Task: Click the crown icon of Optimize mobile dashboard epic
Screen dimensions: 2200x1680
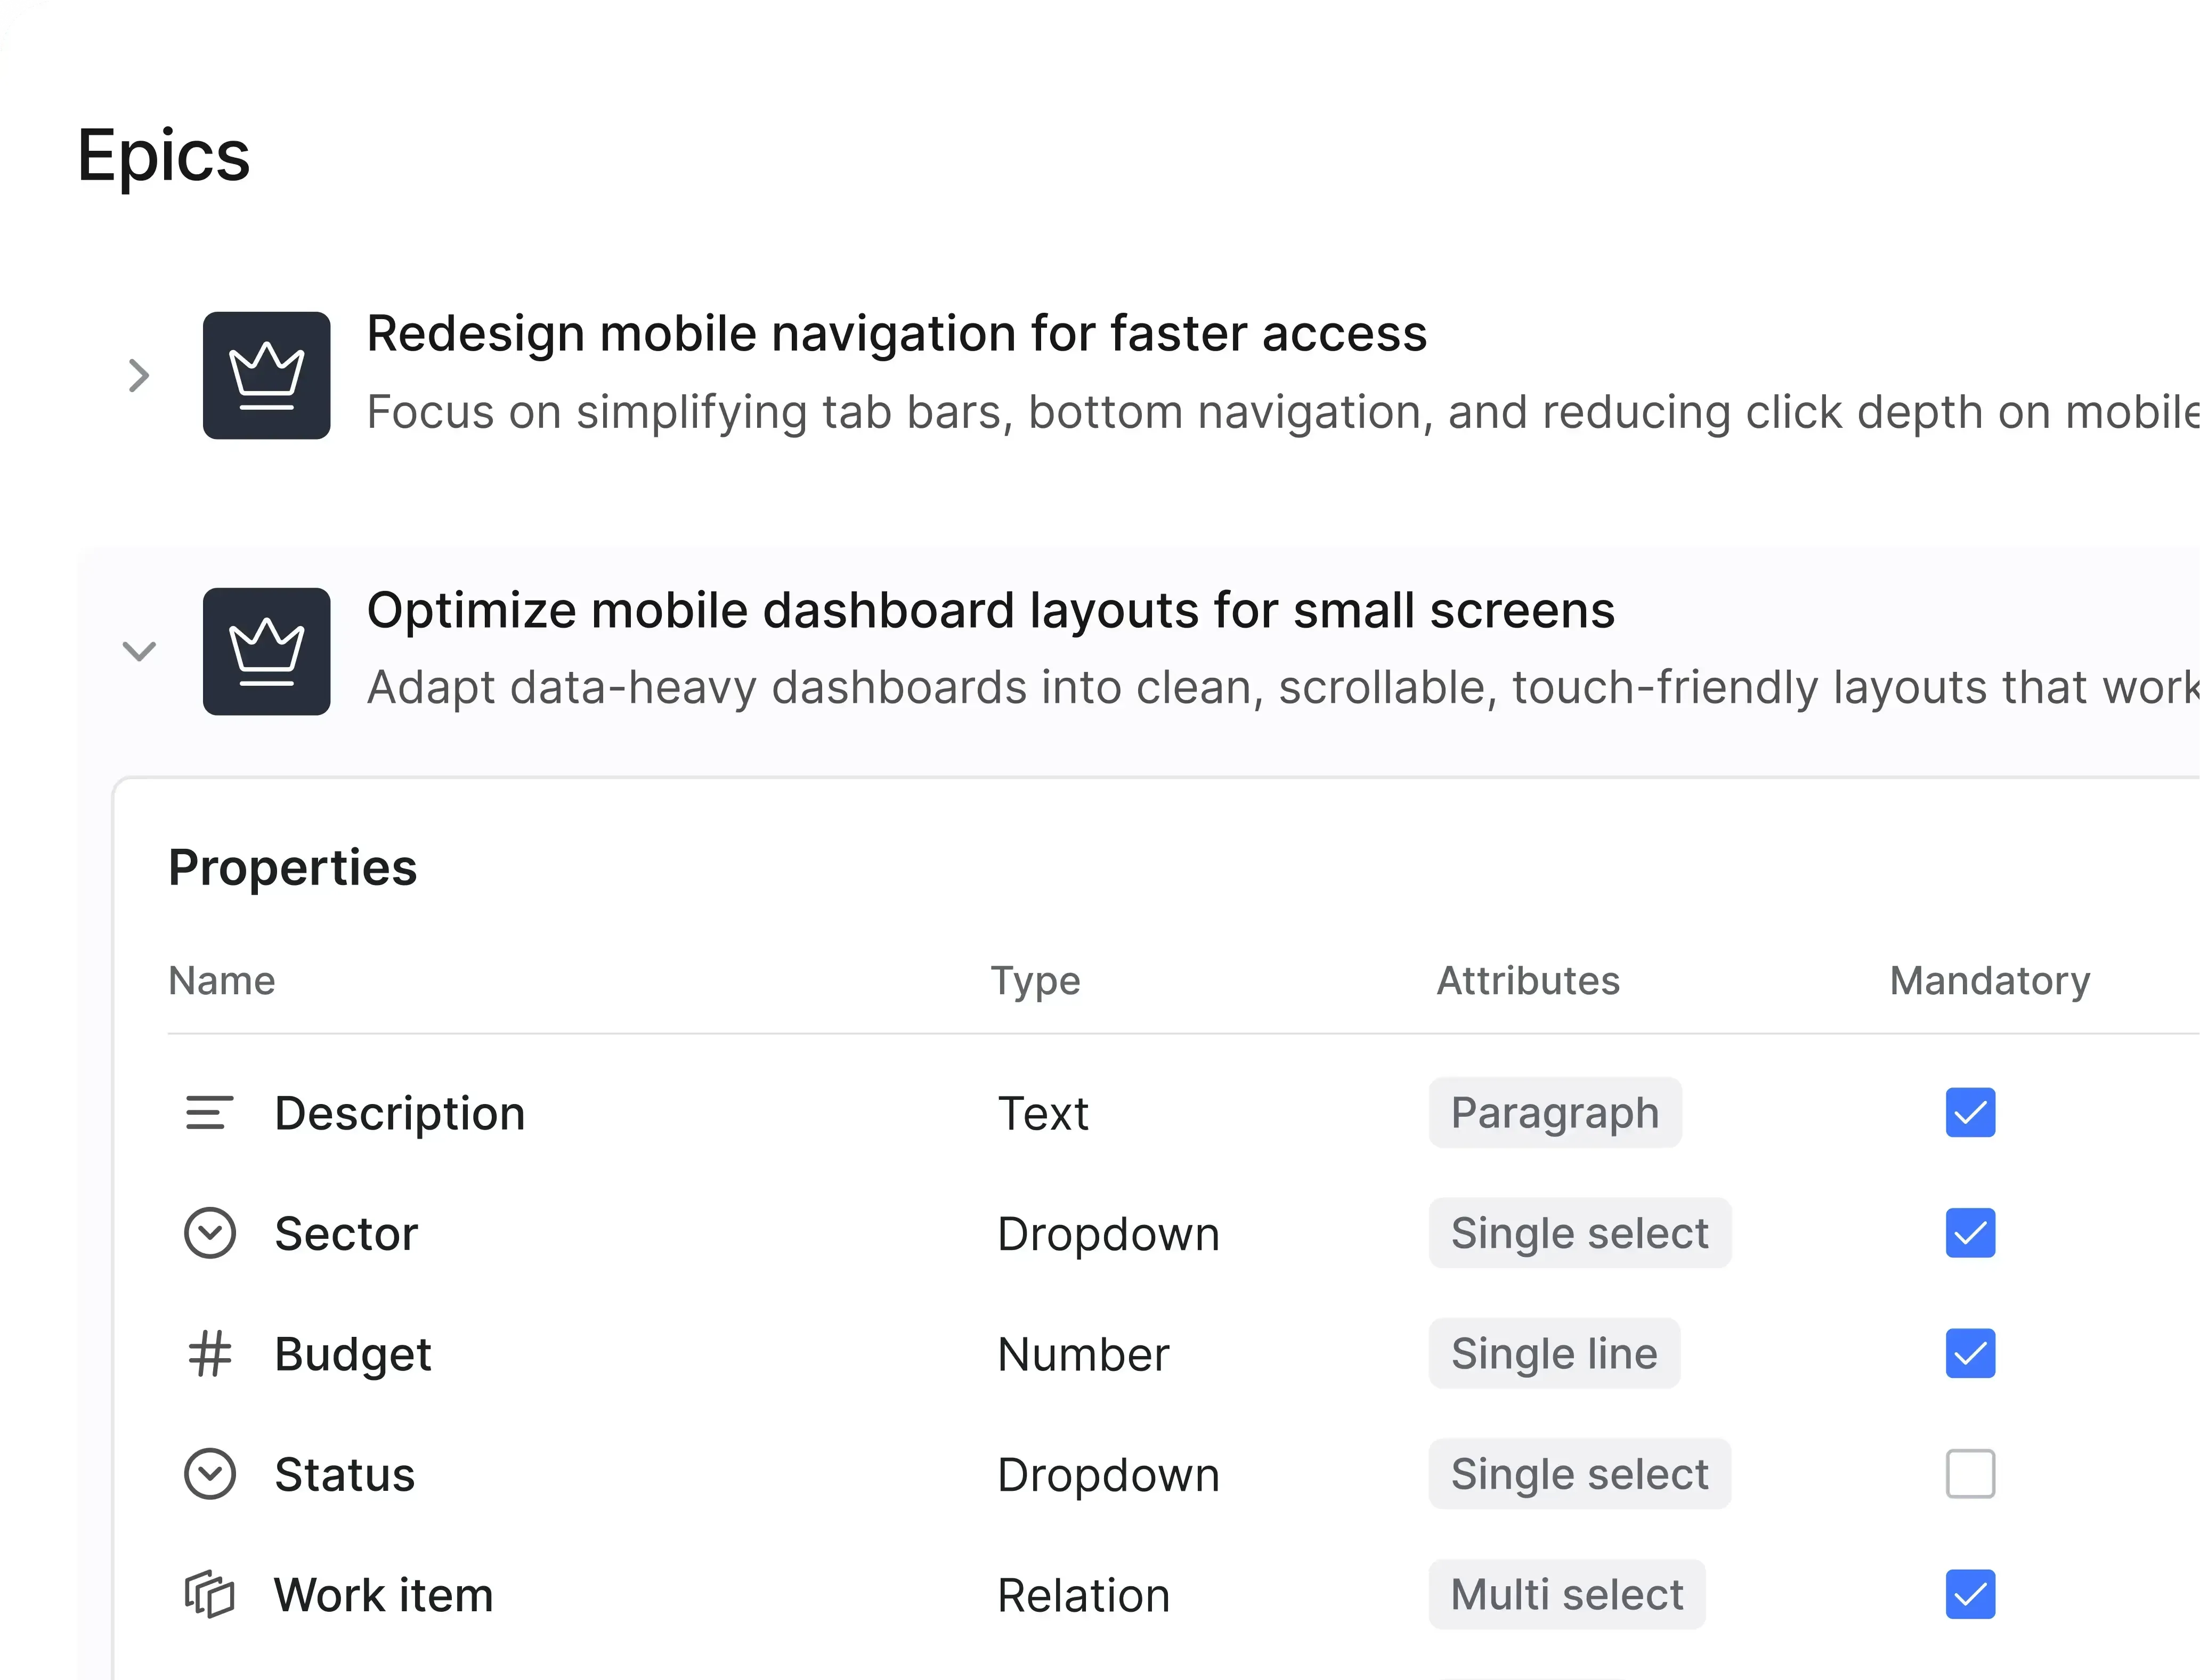Action: tap(266, 651)
